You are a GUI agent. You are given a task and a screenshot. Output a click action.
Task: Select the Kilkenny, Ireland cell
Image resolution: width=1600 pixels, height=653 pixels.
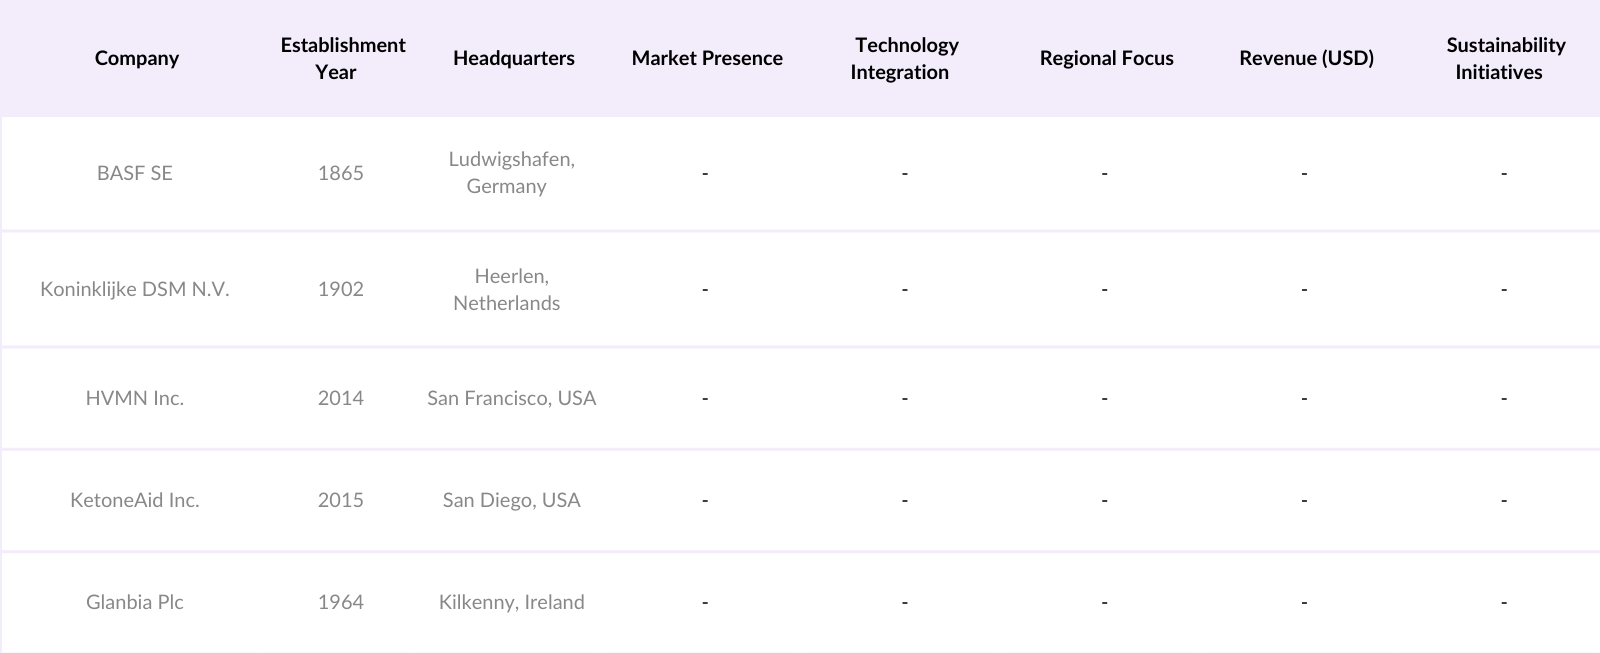(x=511, y=602)
